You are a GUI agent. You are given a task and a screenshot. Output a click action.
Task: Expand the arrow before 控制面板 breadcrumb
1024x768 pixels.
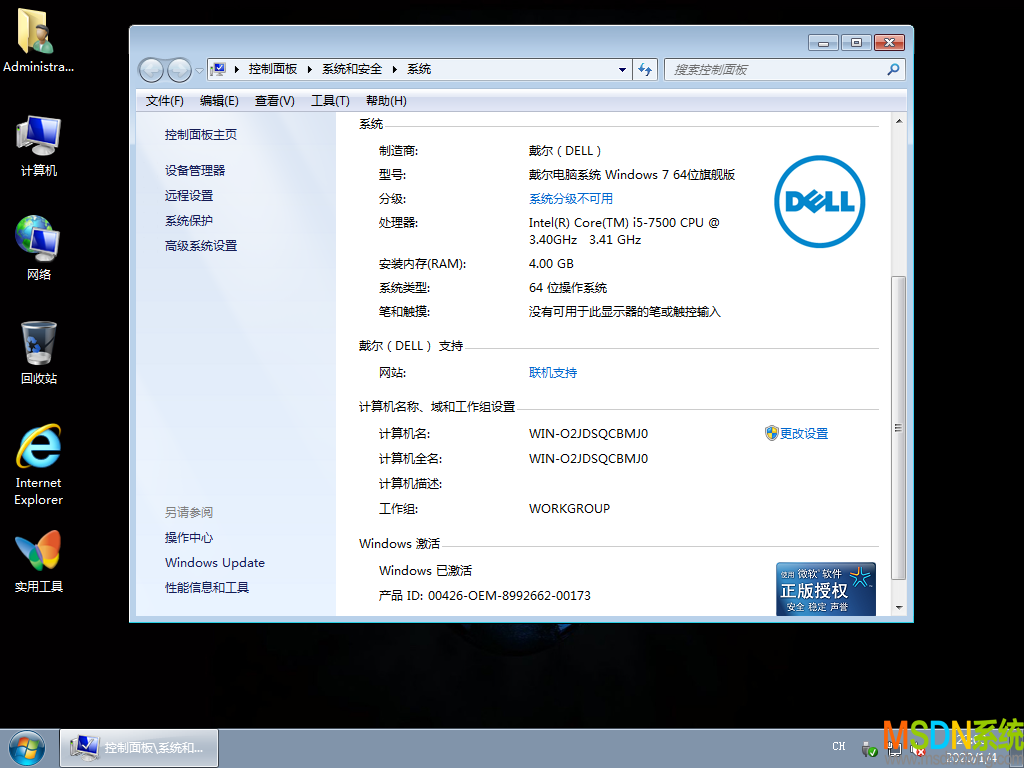(236, 69)
